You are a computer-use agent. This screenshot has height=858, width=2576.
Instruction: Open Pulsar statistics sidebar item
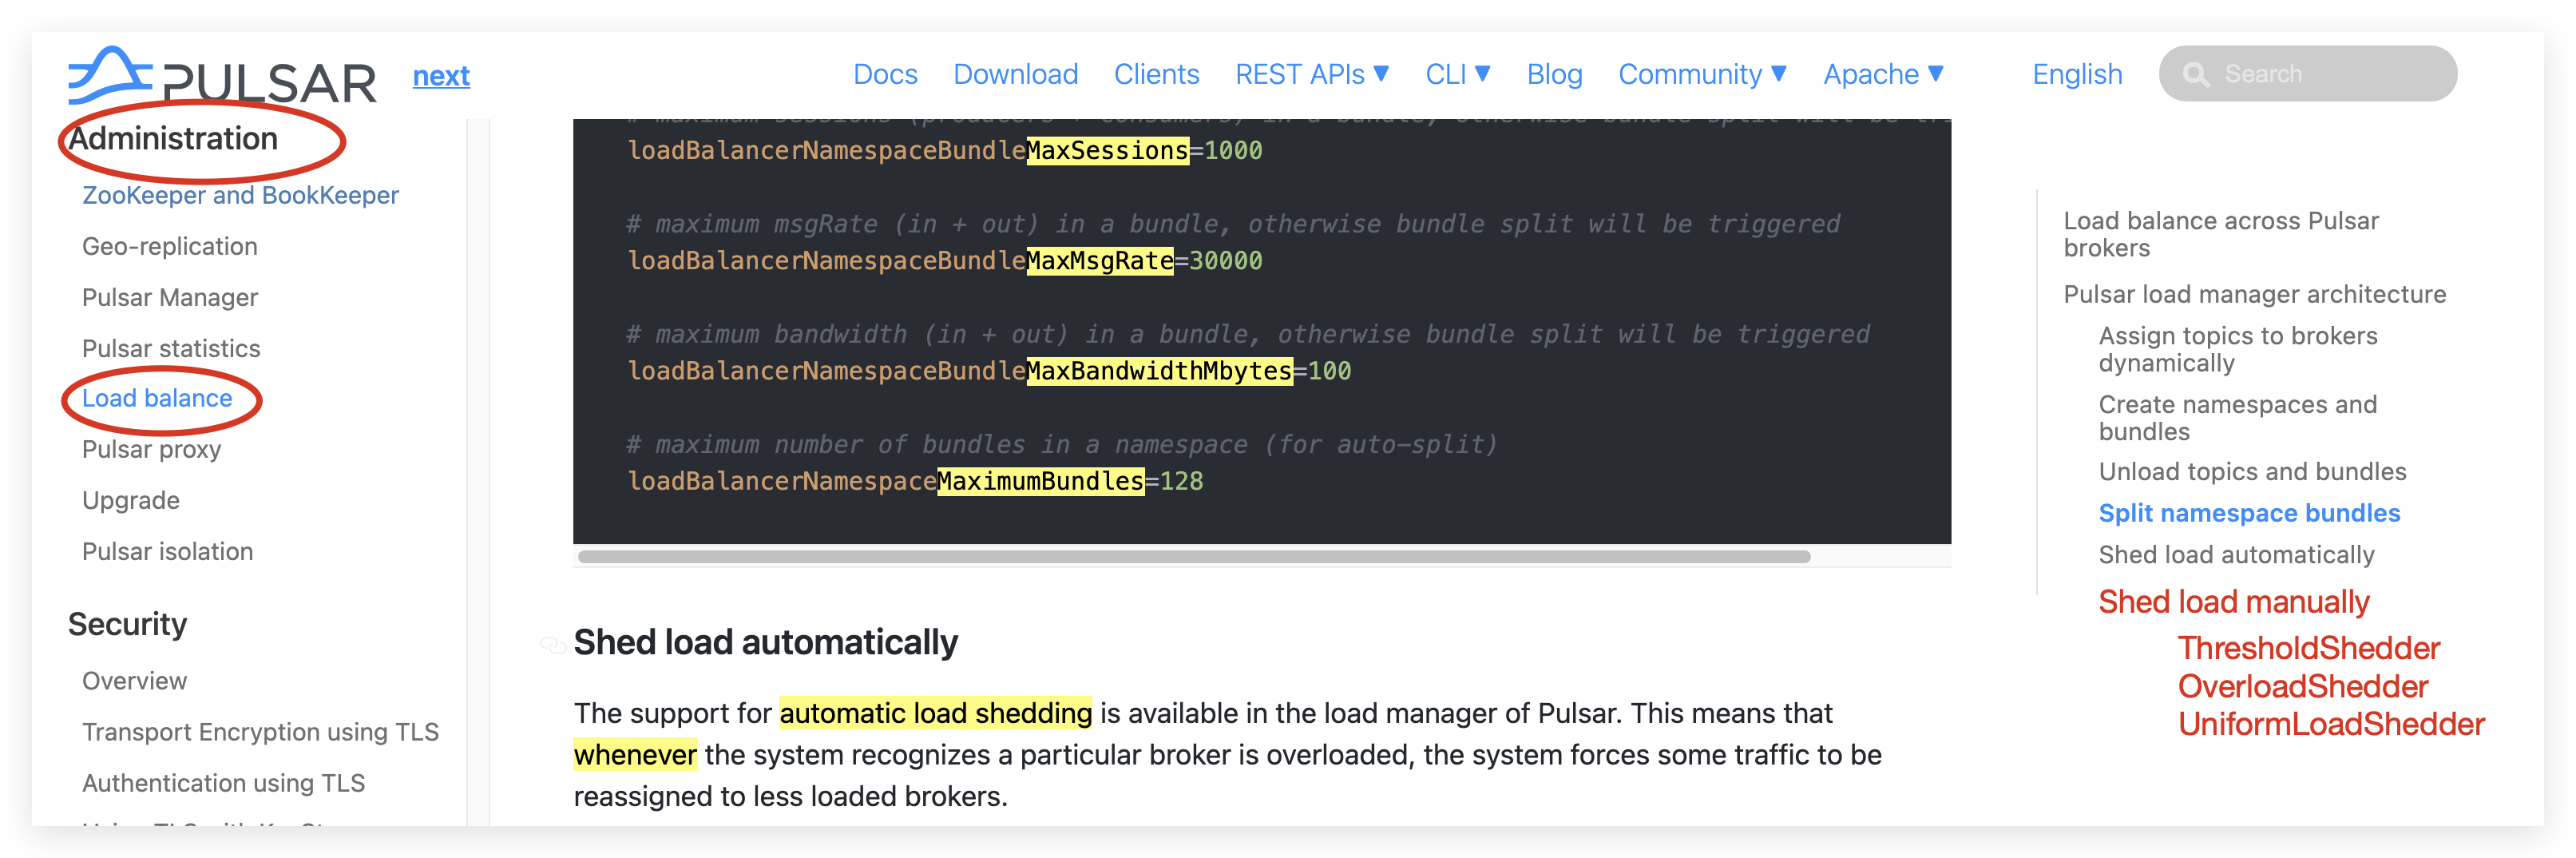point(170,348)
